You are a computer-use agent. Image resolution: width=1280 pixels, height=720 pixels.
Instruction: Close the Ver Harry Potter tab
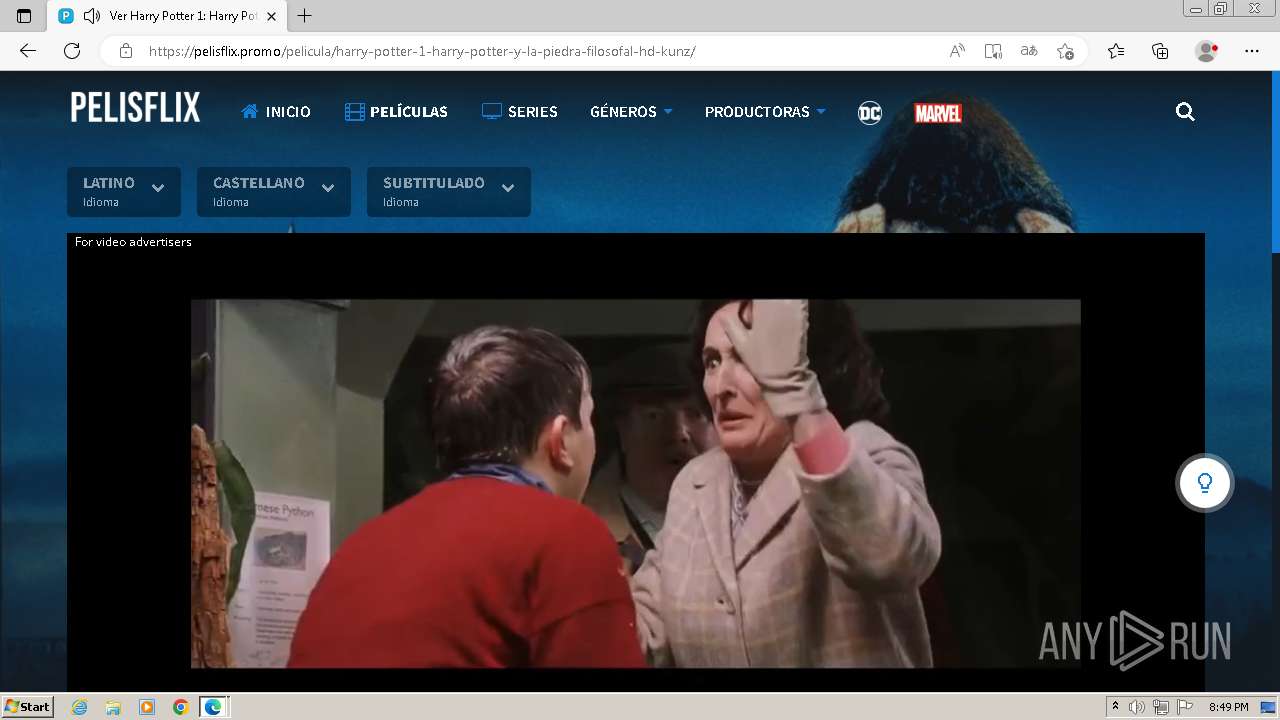click(271, 16)
